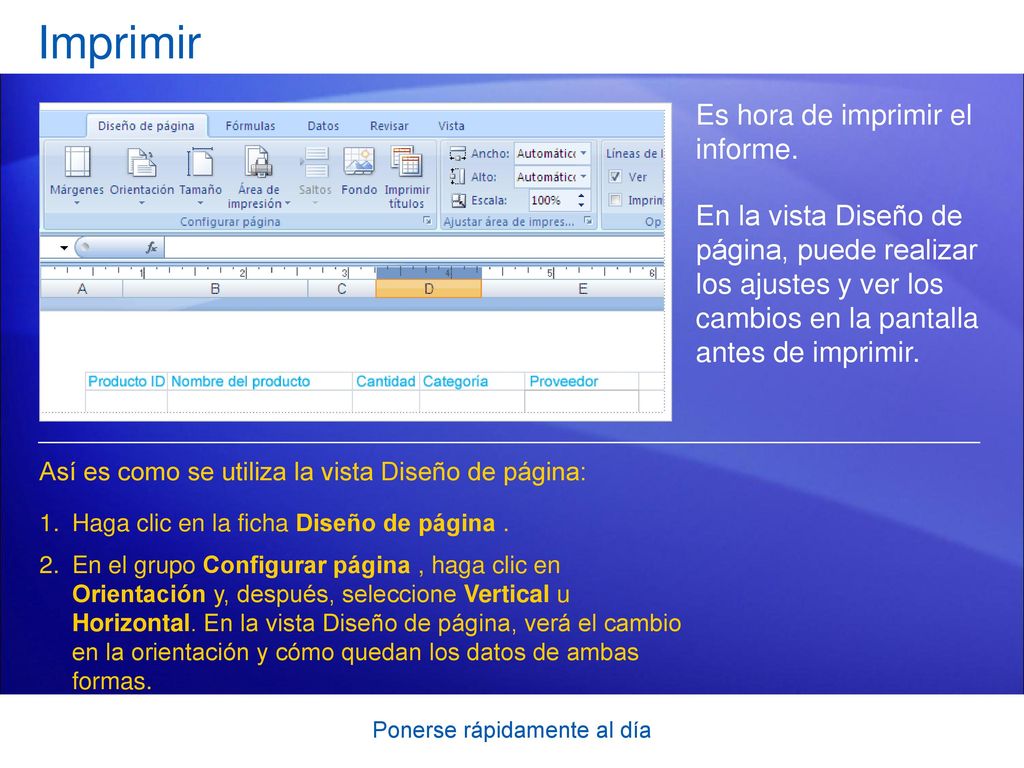Click the Categoría header cell
The height and width of the screenshot is (768, 1024).
click(x=472, y=381)
